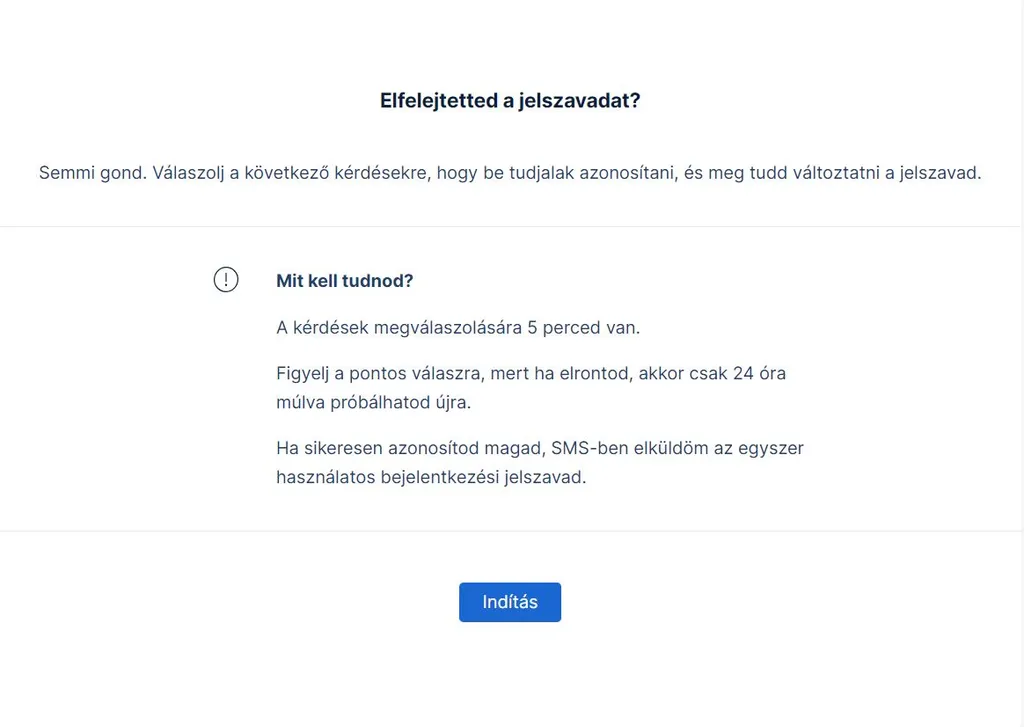The width and height of the screenshot is (1024, 727).
Task: Click the circled exclamation info icon
Action: pos(227,280)
